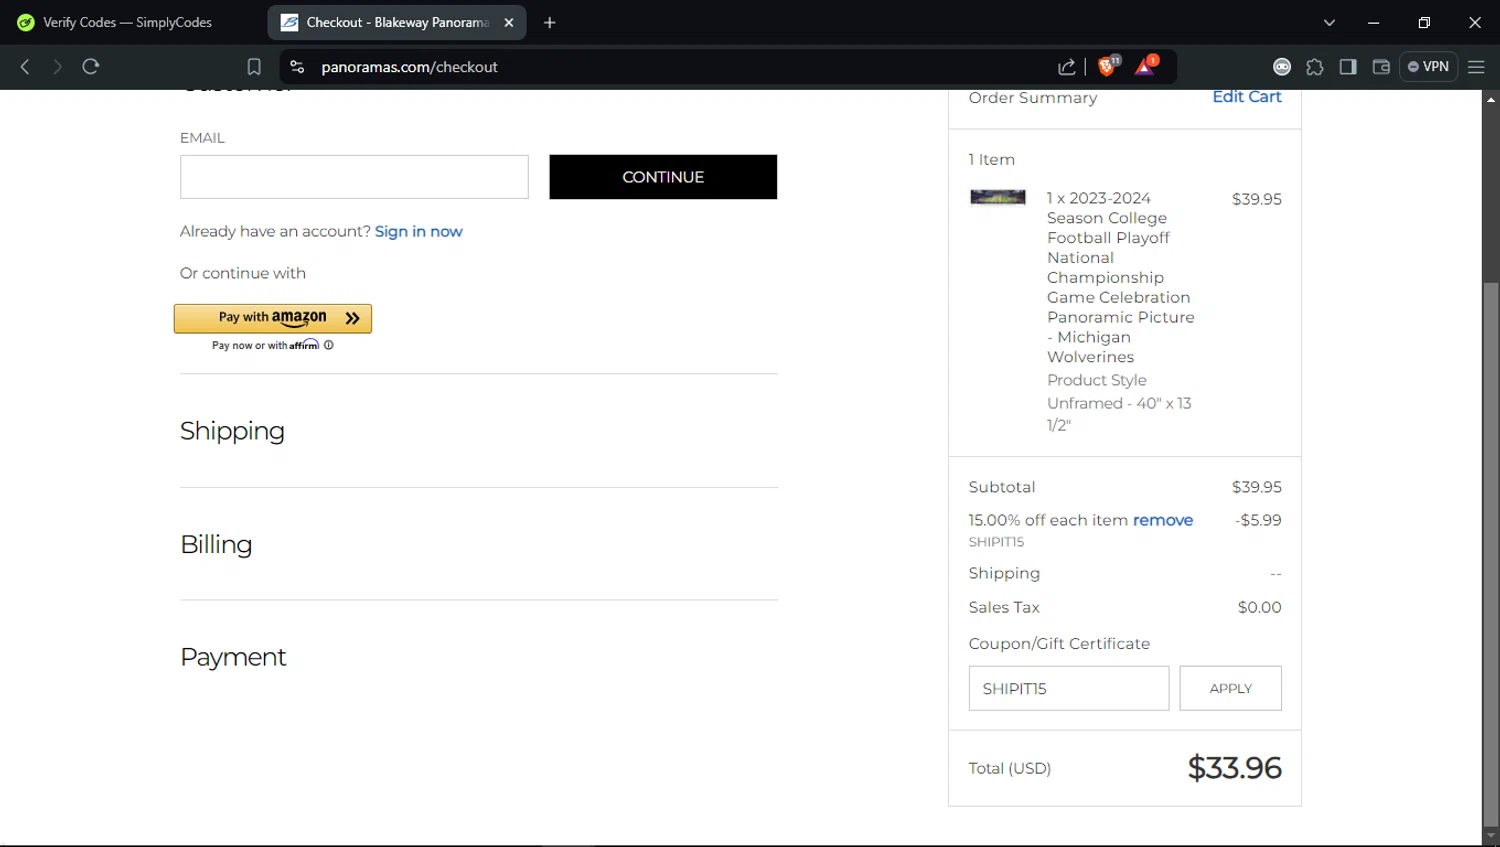Screen dimensions: 1500x847
Task: Bookmark this page with bookmark icon
Action: (254, 67)
